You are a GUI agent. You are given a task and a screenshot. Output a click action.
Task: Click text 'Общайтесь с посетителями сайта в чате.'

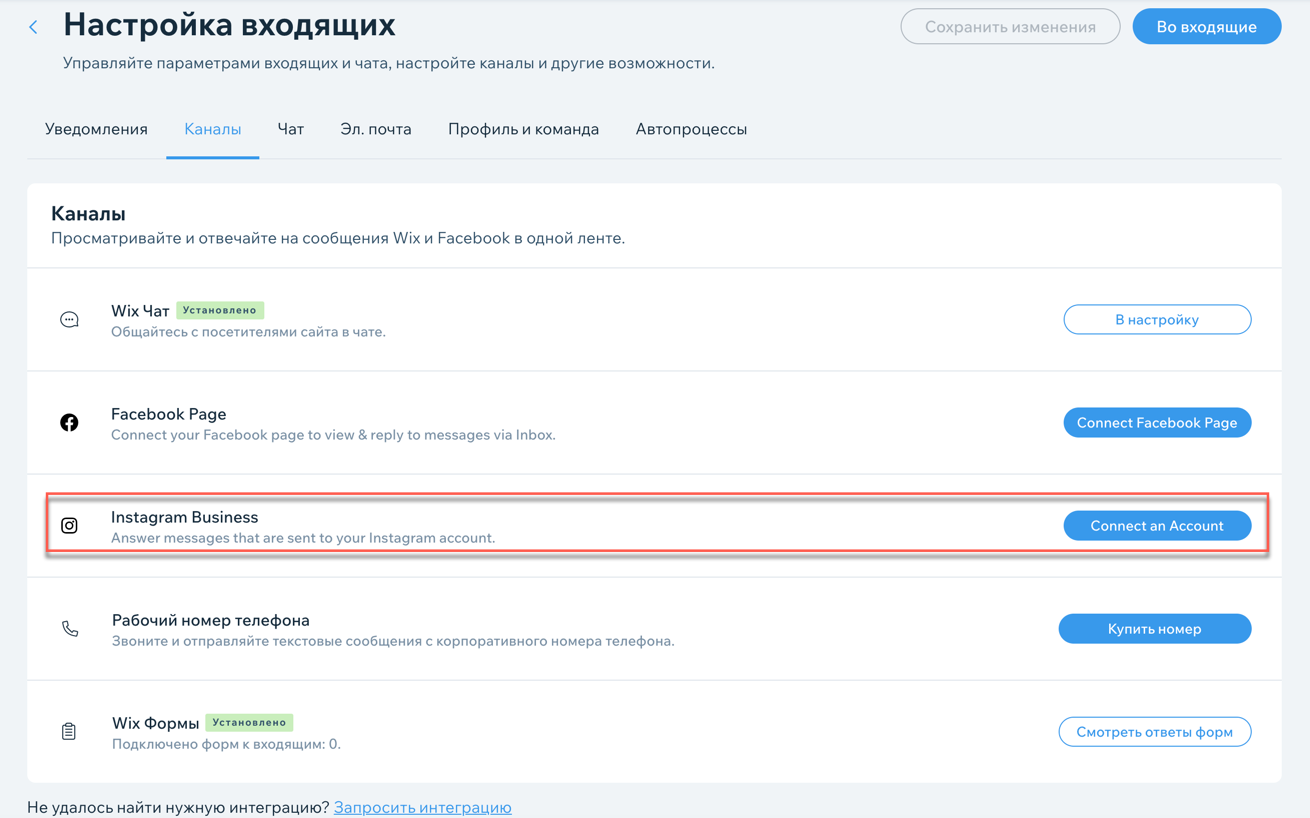pos(248,332)
